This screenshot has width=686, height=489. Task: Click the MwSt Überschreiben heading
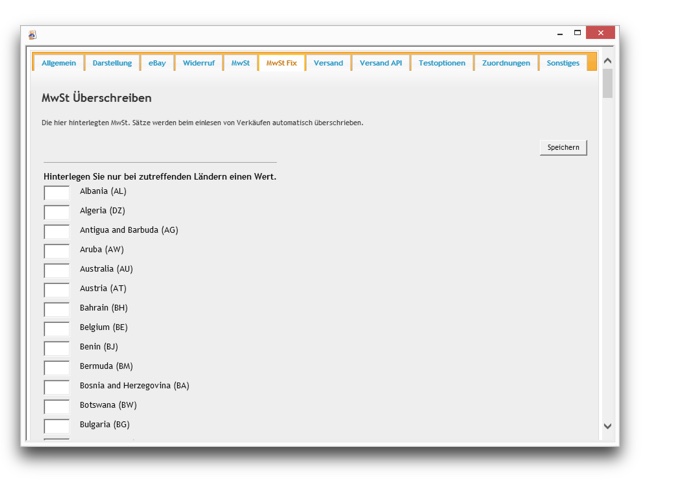coord(97,98)
